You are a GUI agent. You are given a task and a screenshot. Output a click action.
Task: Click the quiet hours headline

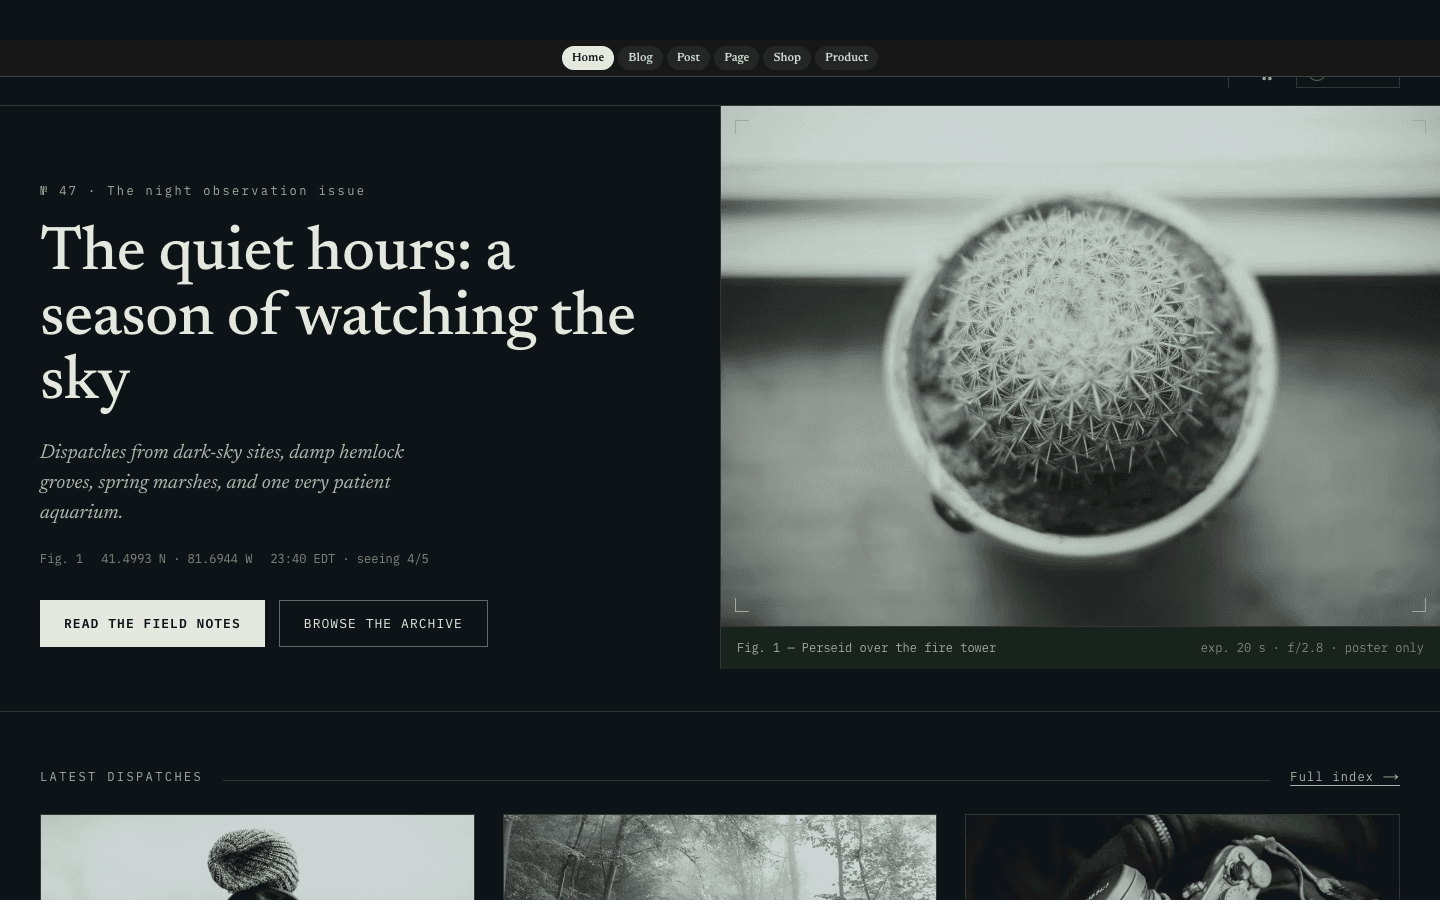coord(338,315)
